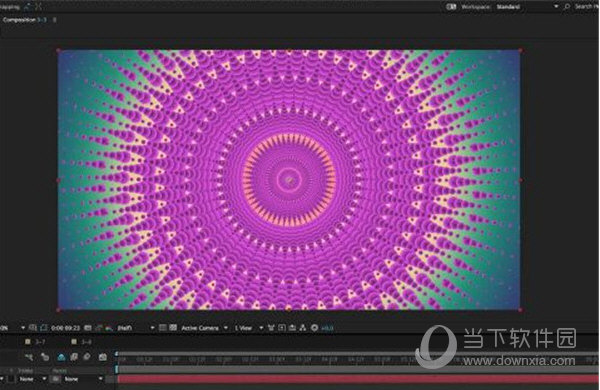The width and height of the screenshot is (600, 390).
Task: Open the Active Camera dropdown
Action: (204, 328)
